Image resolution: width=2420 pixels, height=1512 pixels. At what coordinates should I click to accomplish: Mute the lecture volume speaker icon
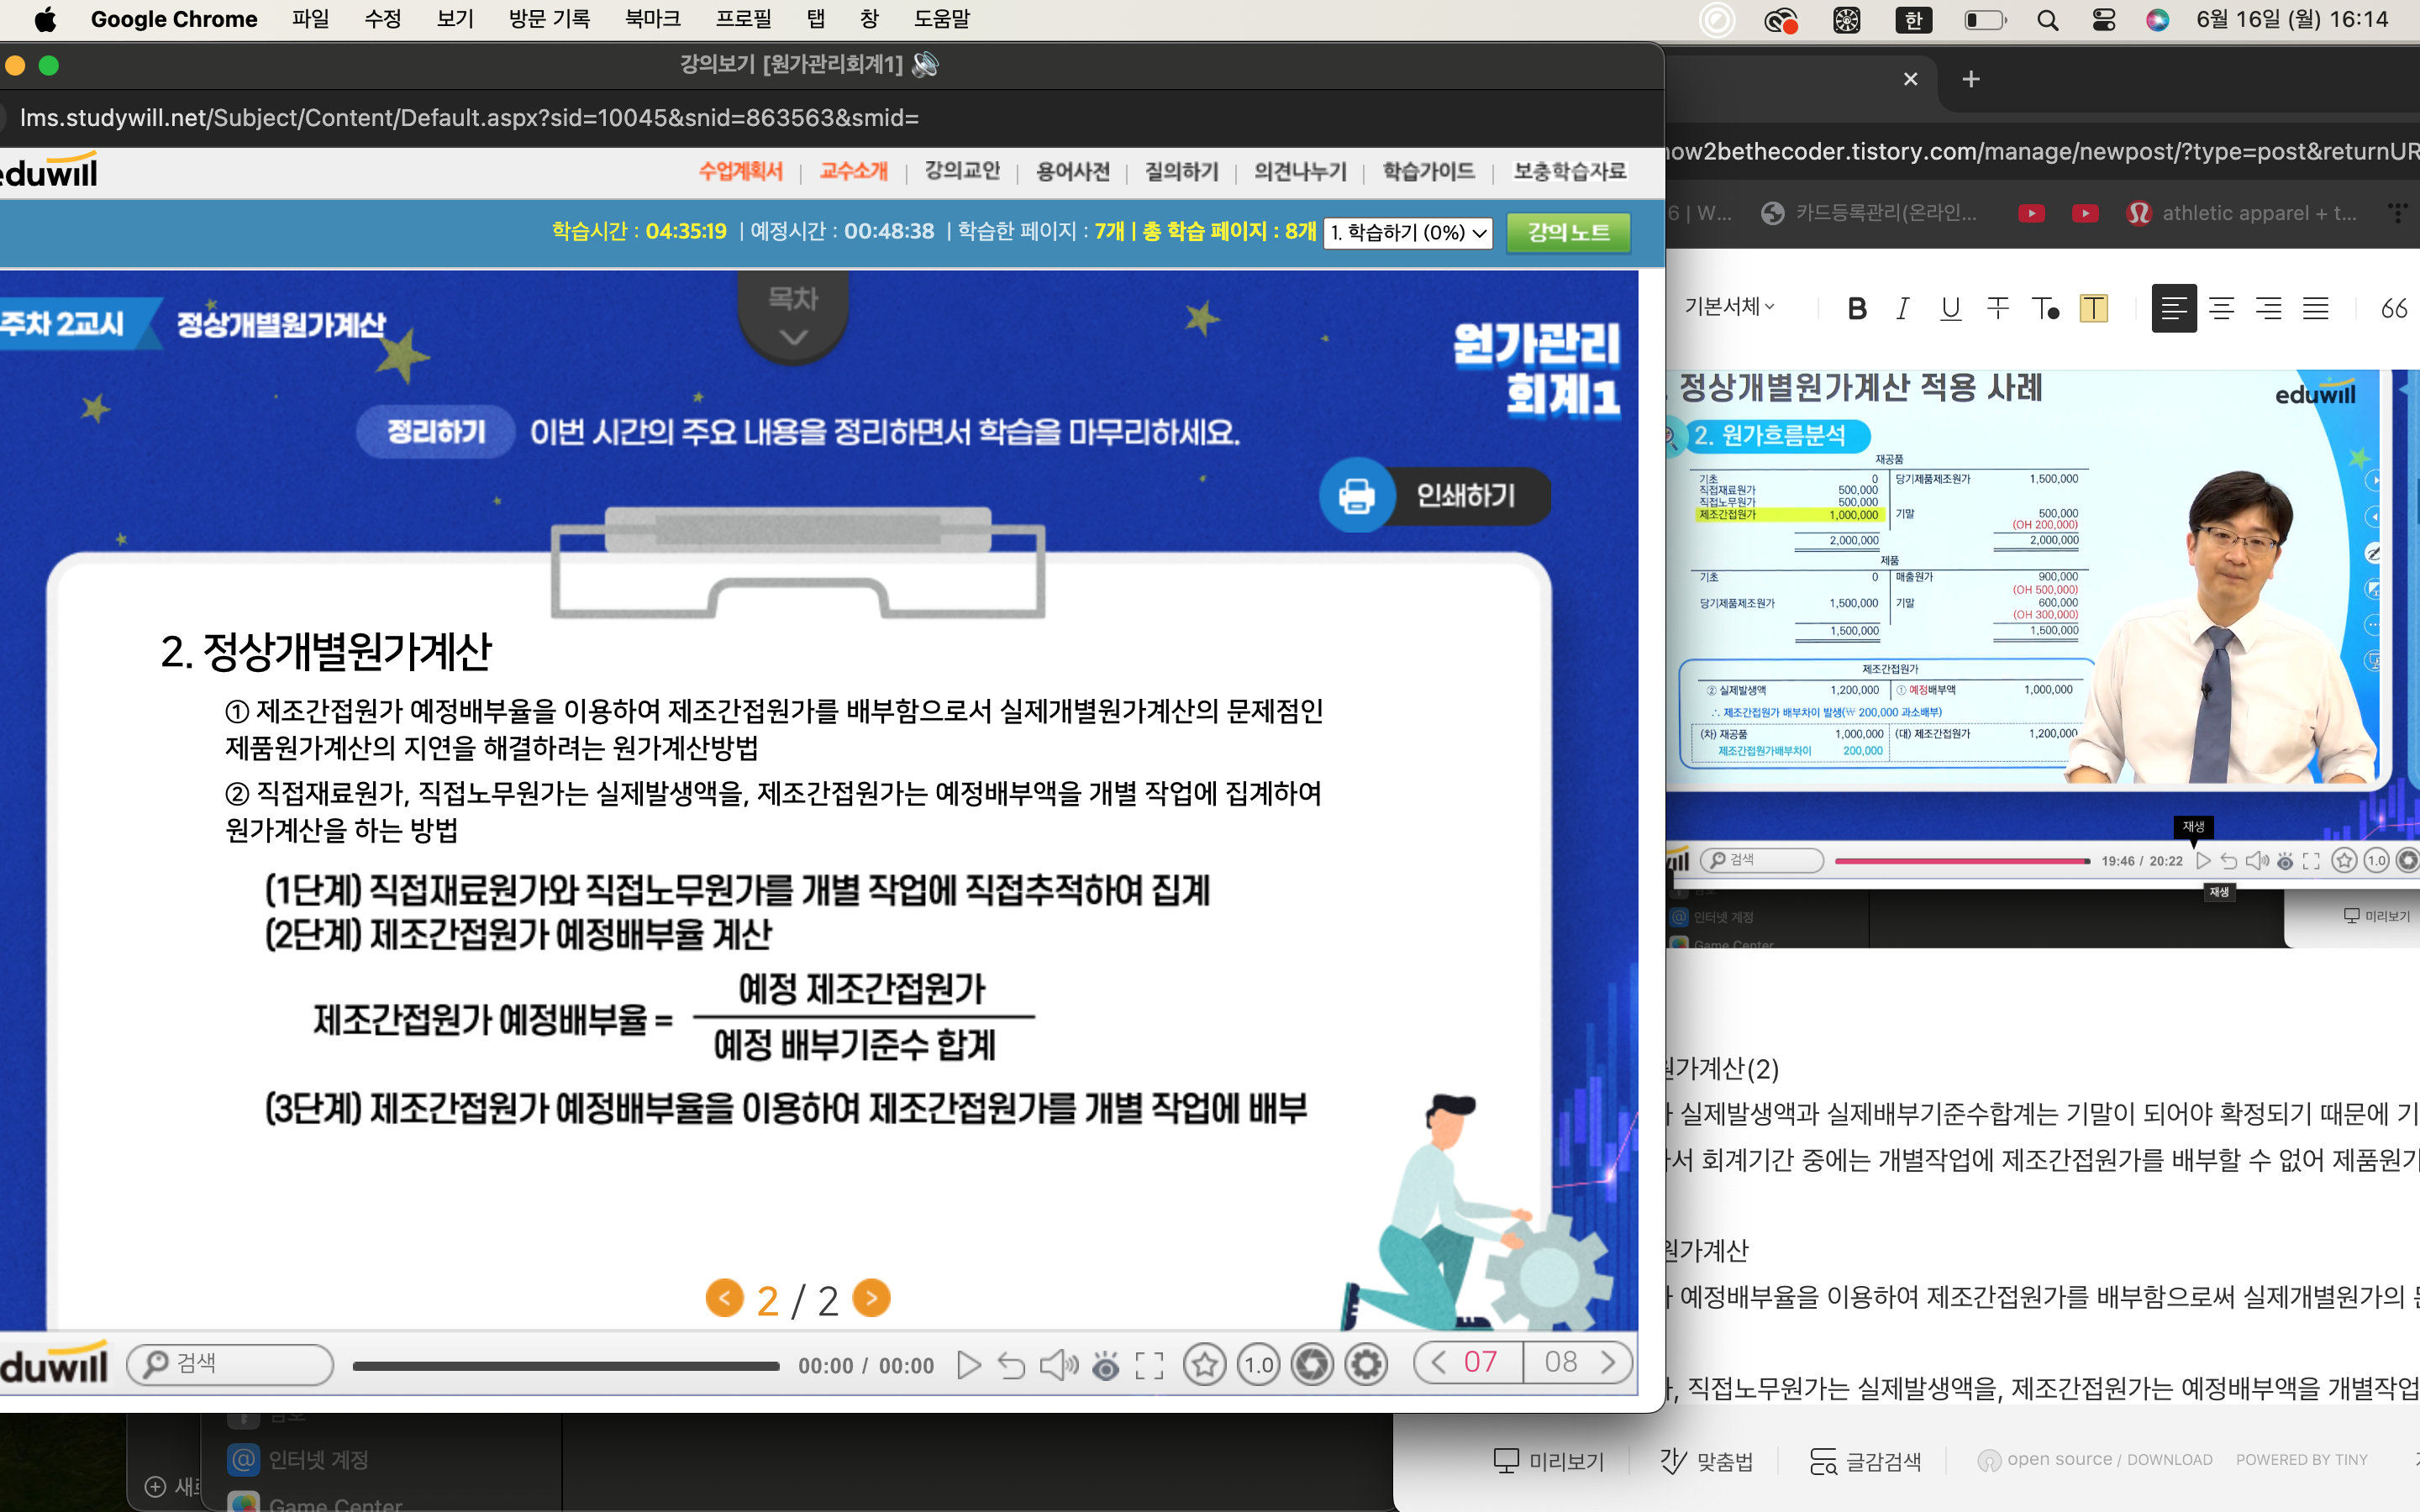click(x=1058, y=1365)
